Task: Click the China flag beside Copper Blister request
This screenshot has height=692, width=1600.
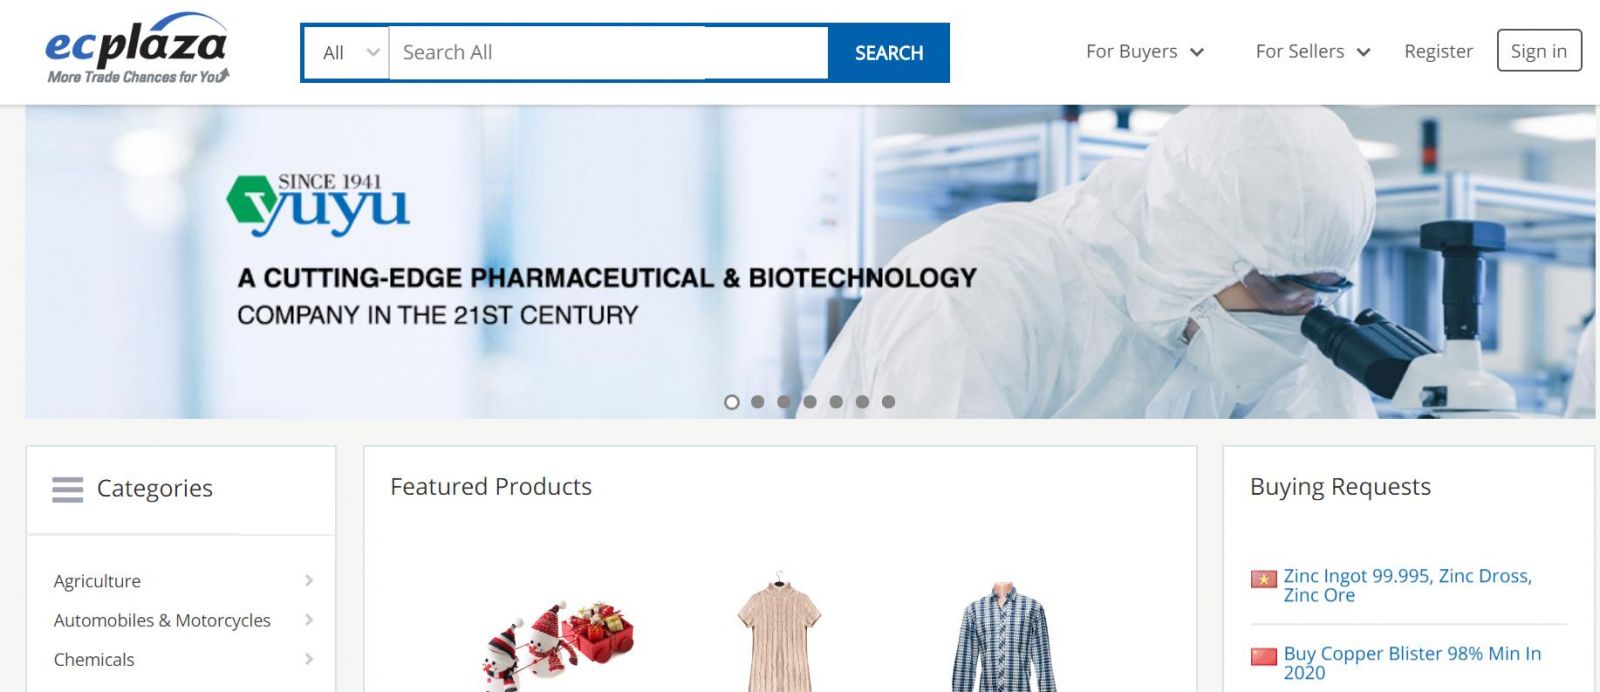Action: (x=1264, y=656)
